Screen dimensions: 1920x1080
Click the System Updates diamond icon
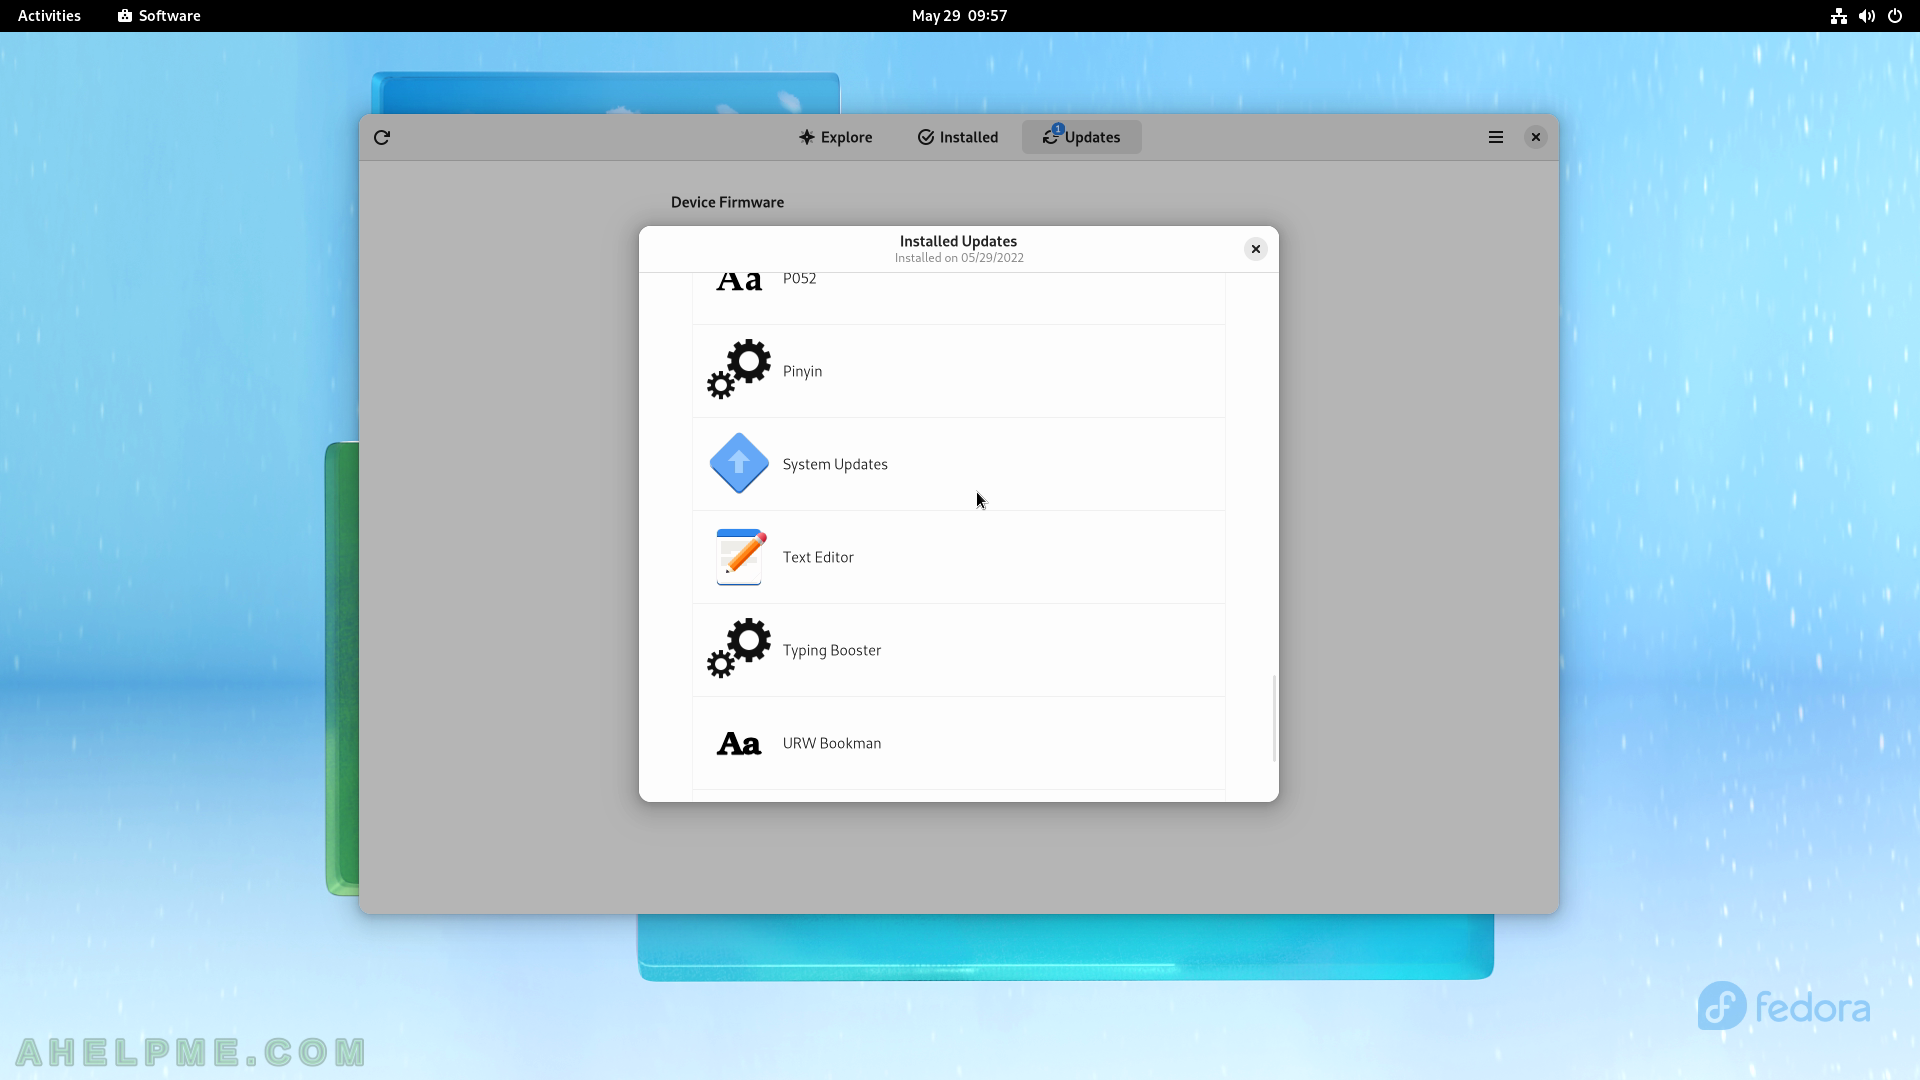pyautogui.click(x=739, y=463)
